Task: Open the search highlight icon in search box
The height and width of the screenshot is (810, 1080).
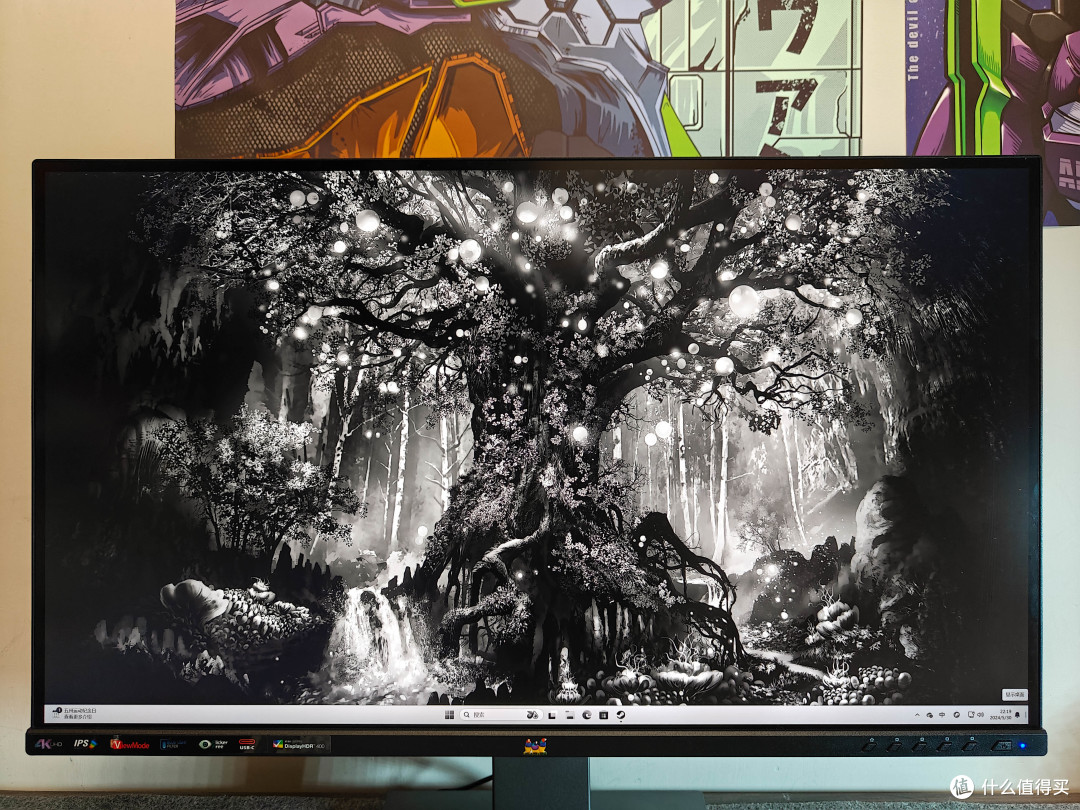Action: click(532, 715)
